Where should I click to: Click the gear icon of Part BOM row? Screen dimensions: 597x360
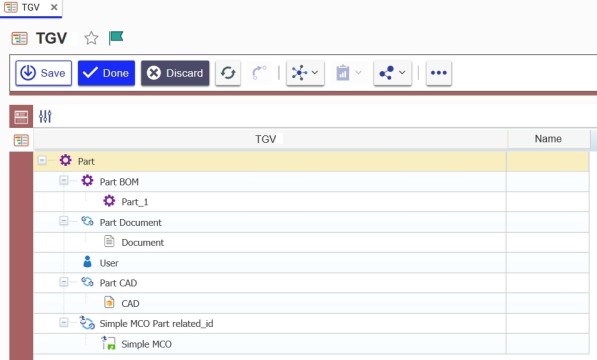click(x=87, y=180)
